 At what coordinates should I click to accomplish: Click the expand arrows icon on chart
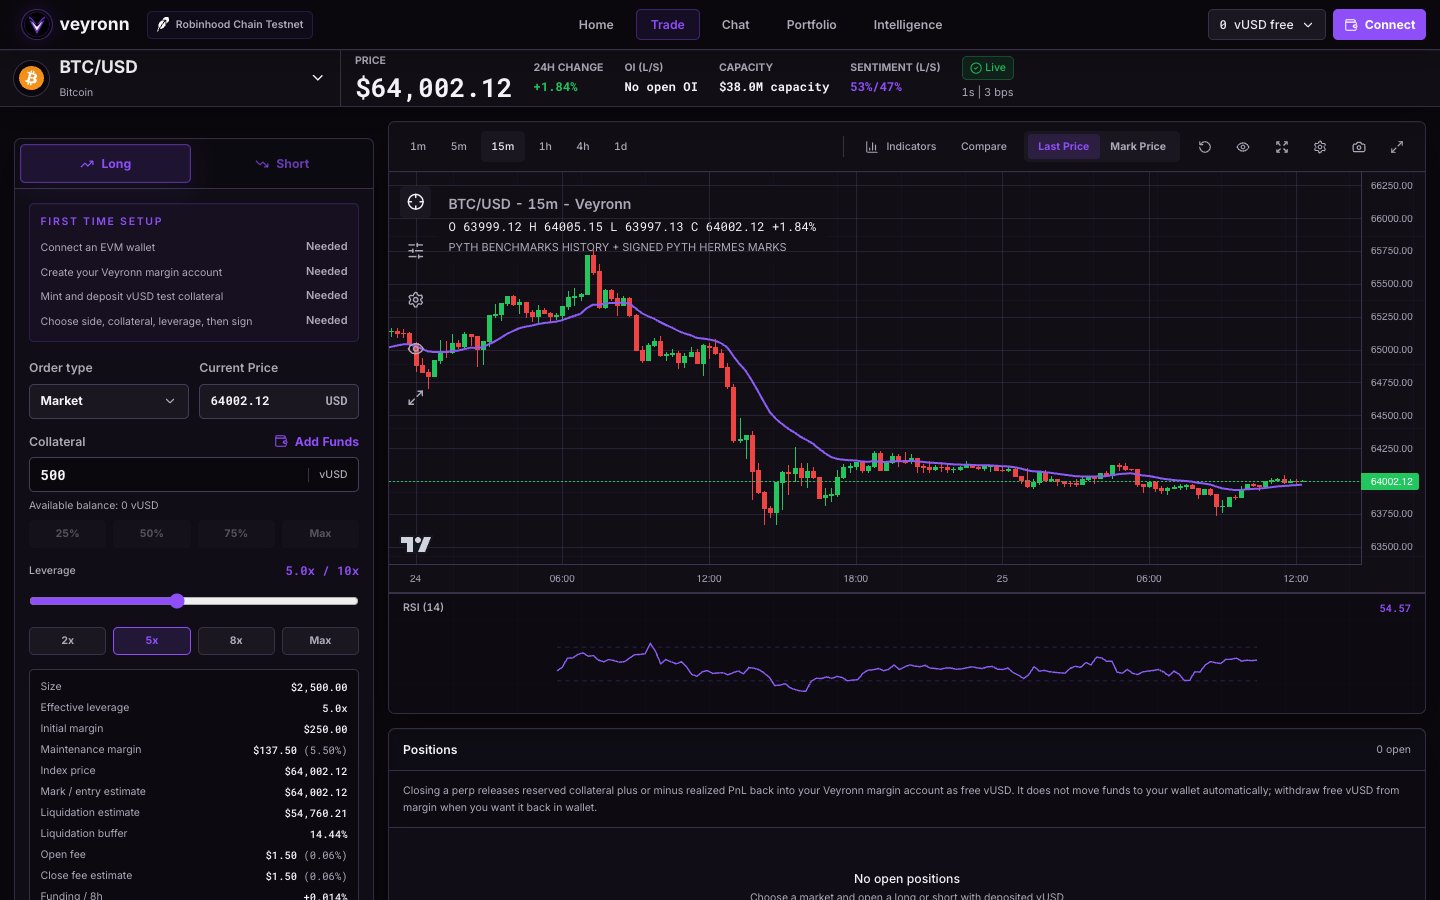click(x=416, y=398)
